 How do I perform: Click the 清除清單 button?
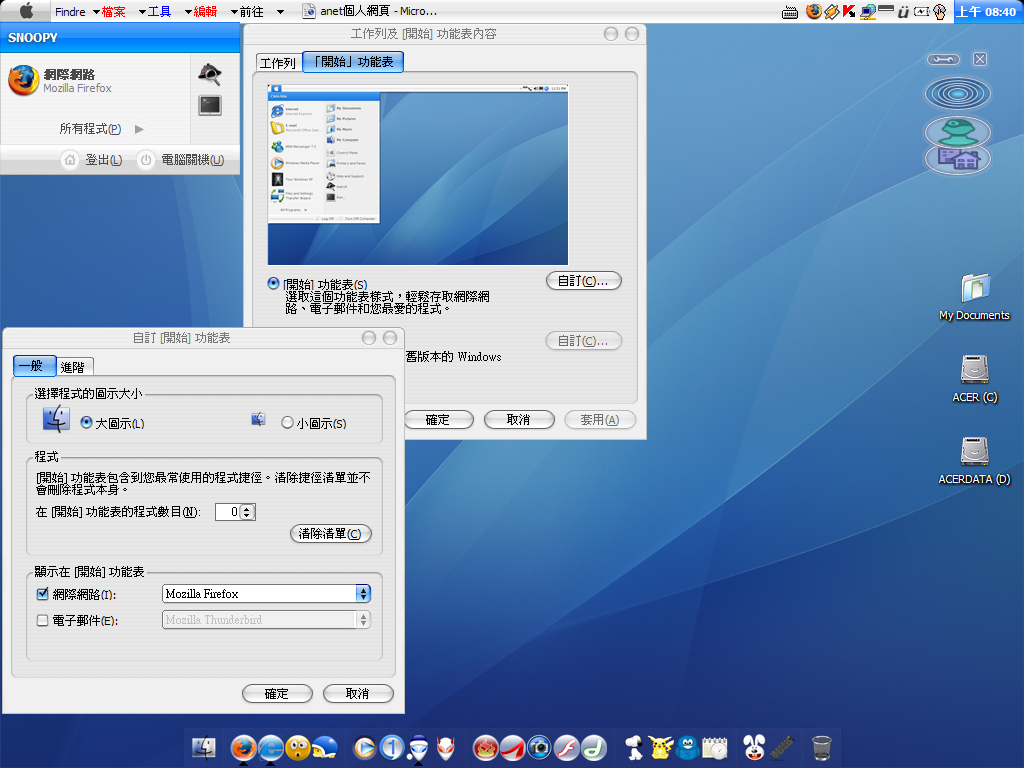pyautogui.click(x=330, y=534)
